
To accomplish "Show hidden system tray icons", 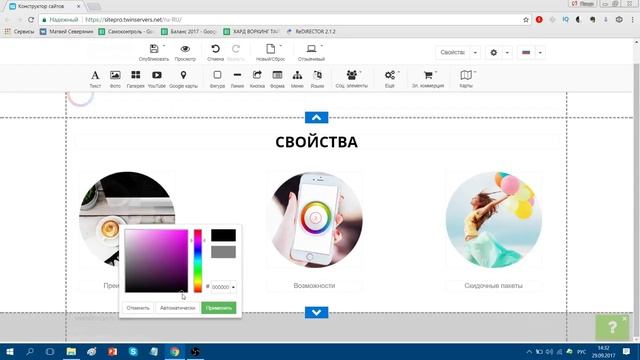I will tap(529, 351).
